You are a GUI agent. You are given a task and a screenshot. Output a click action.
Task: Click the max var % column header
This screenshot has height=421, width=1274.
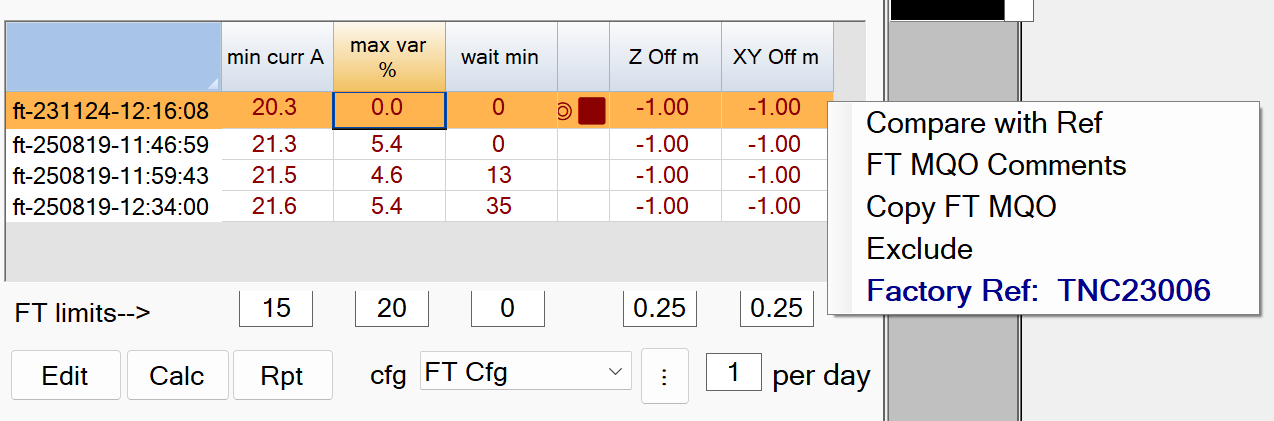point(390,57)
